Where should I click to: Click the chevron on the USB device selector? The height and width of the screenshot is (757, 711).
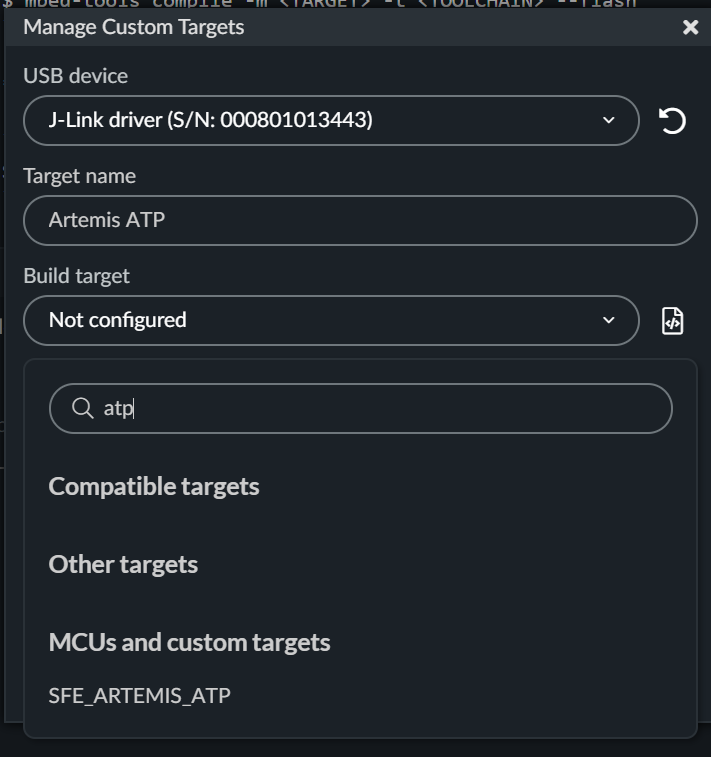click(x=609, y=121)
